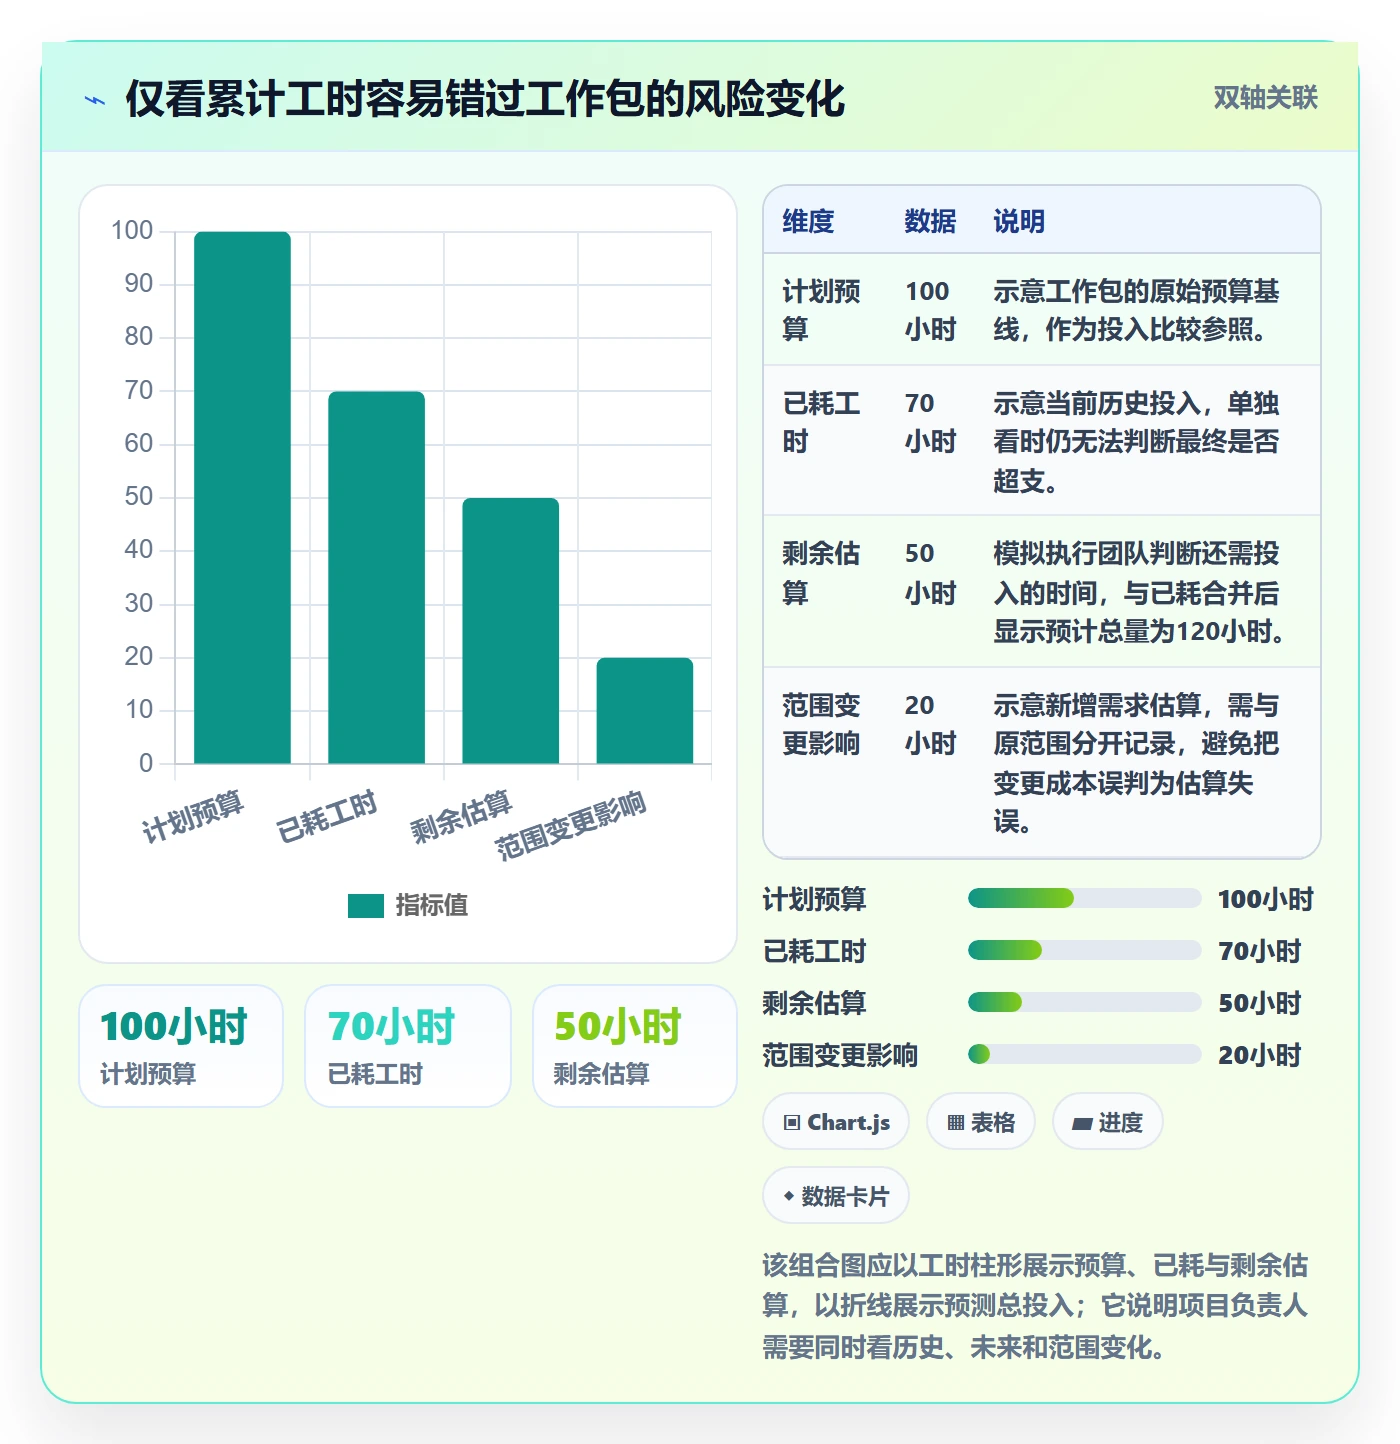Click the 20小时 value beside progress bar
Screen dimensions: 1400x1444
pyautogui.click(x=1260, y=1055)
